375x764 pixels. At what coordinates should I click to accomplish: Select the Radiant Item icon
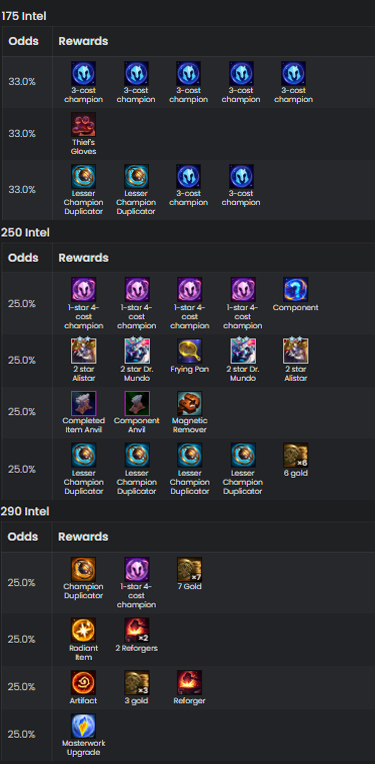click(83, 630)
